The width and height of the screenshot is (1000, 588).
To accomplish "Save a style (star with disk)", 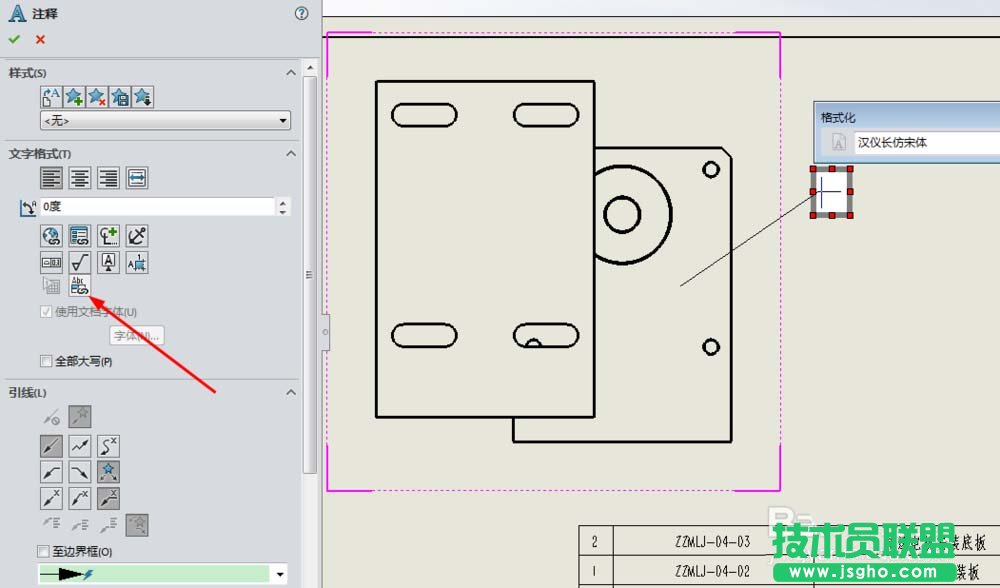I will click(120, 97).
